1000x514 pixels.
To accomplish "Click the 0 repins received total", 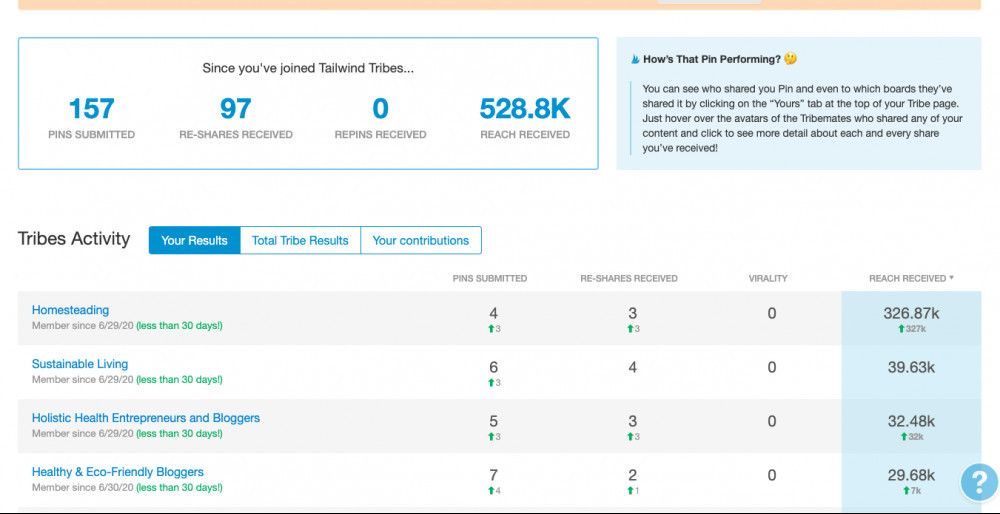I will coord(380,109).
